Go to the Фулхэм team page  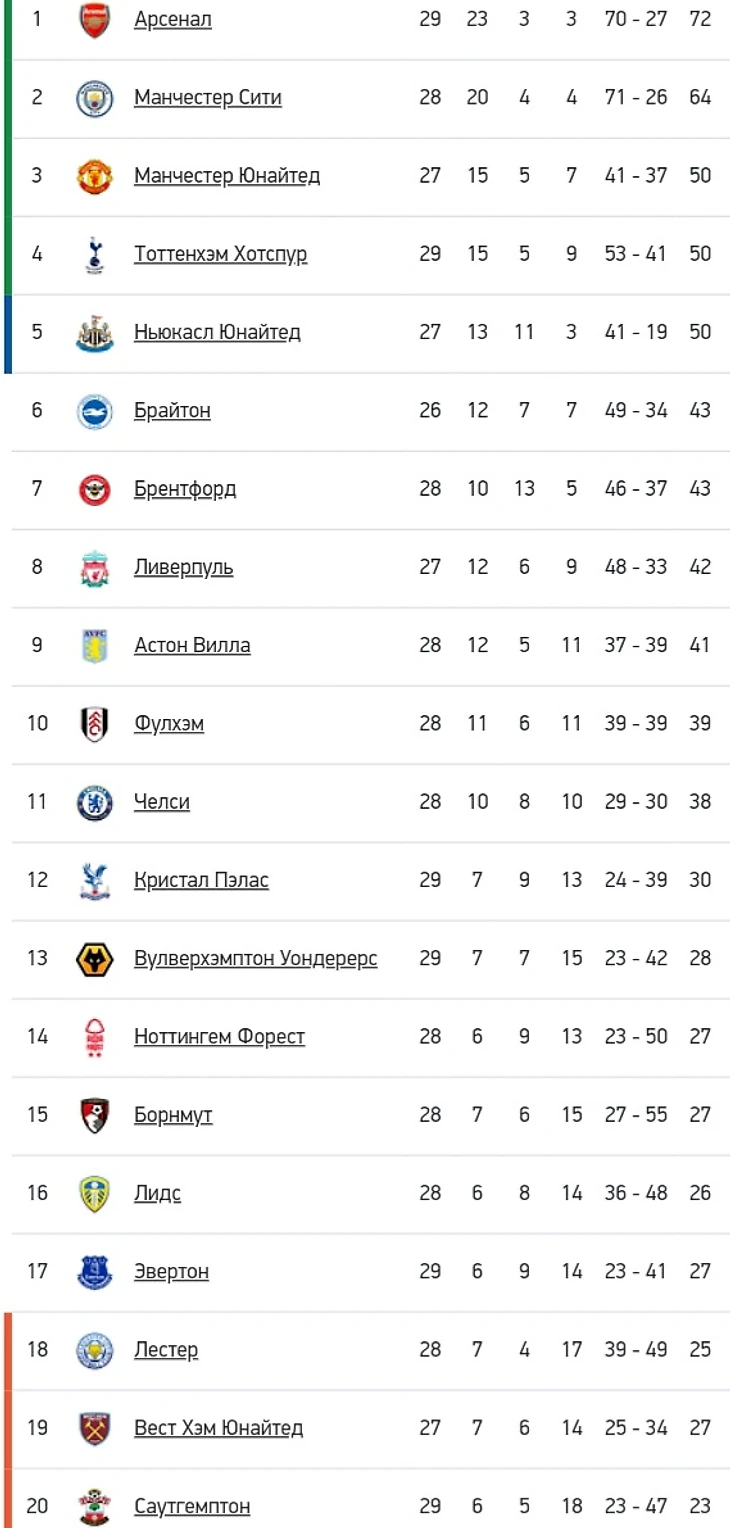tap(169, 723)
